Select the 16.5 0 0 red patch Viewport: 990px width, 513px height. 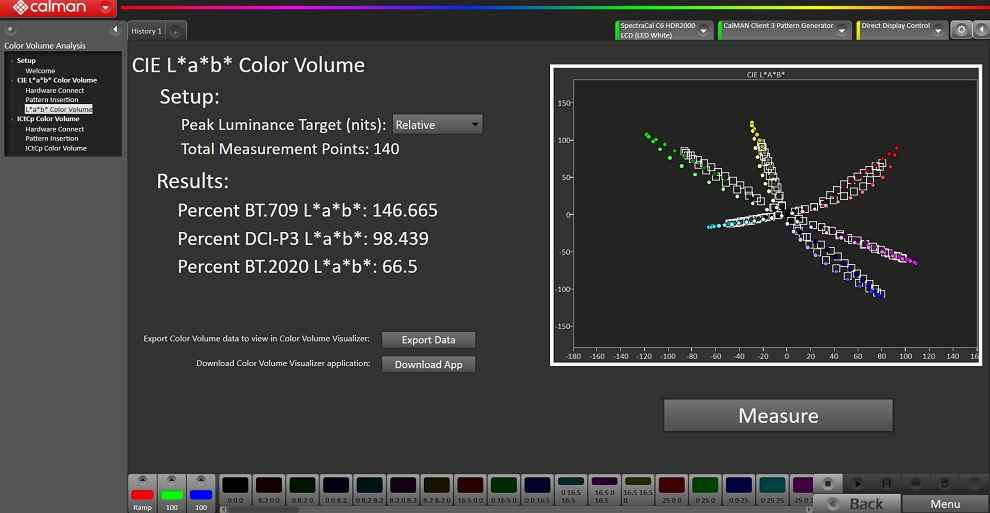(x=470, y=490)
